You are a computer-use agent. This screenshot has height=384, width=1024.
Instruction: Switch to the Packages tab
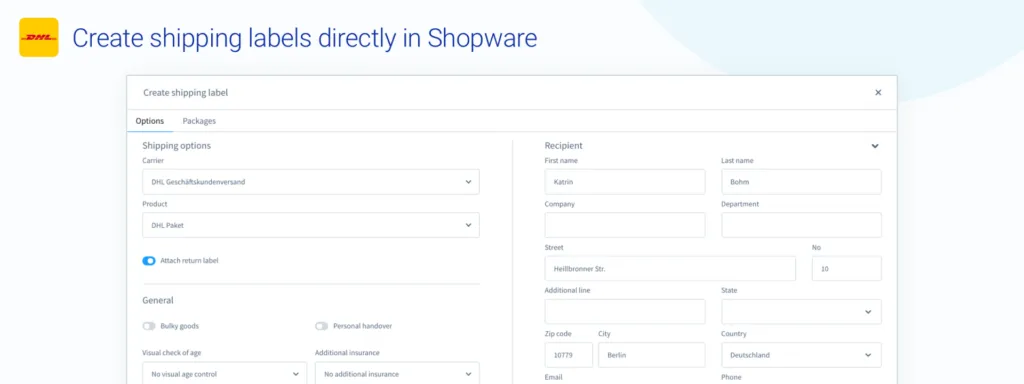(199, 121)
